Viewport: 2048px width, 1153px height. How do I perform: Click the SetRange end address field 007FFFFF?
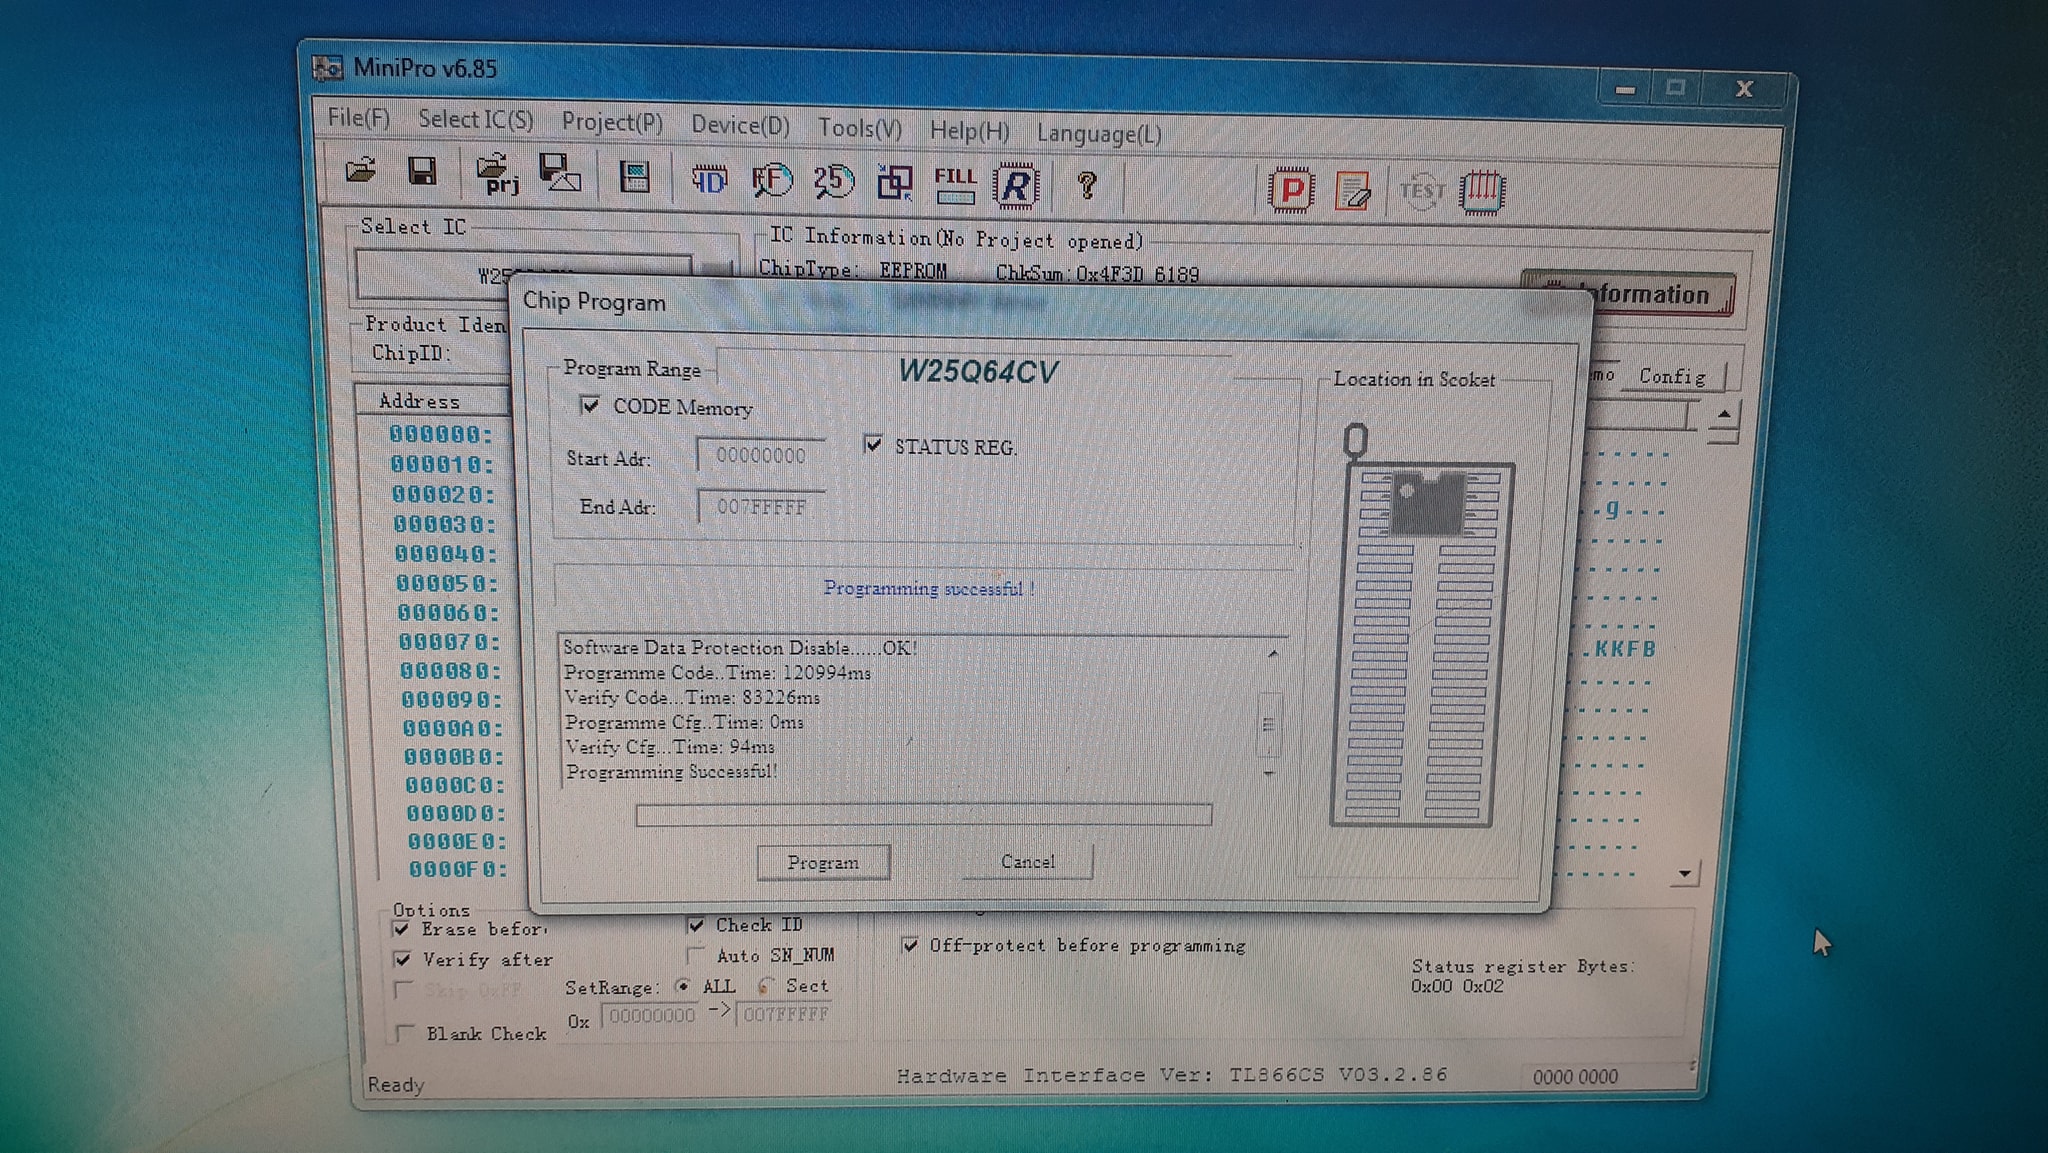[x=786, y=1015]
